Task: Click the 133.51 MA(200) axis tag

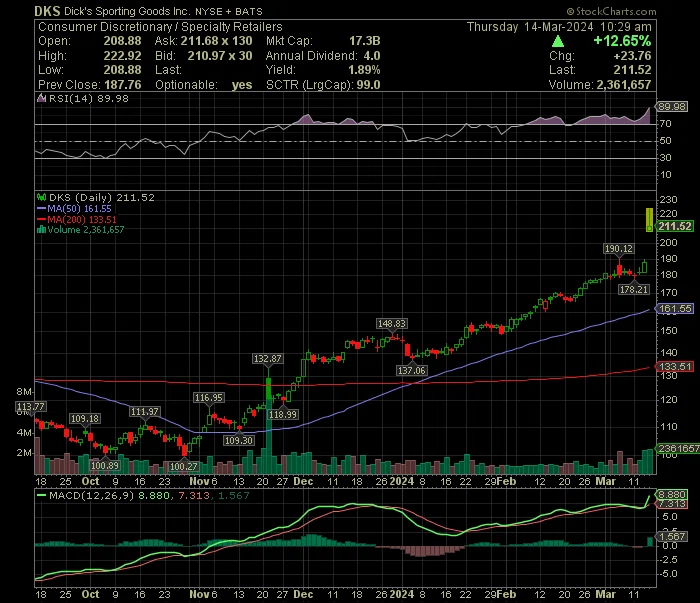Action: 674,366
